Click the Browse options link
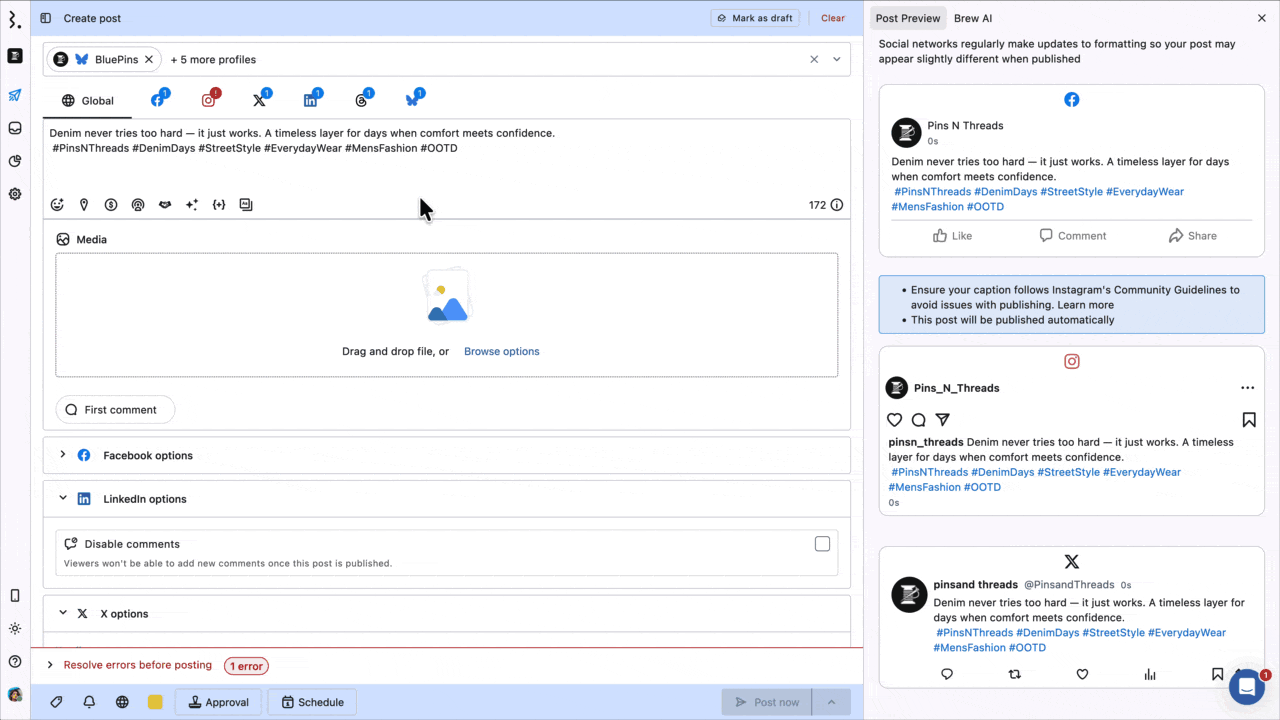 (501, 351)
